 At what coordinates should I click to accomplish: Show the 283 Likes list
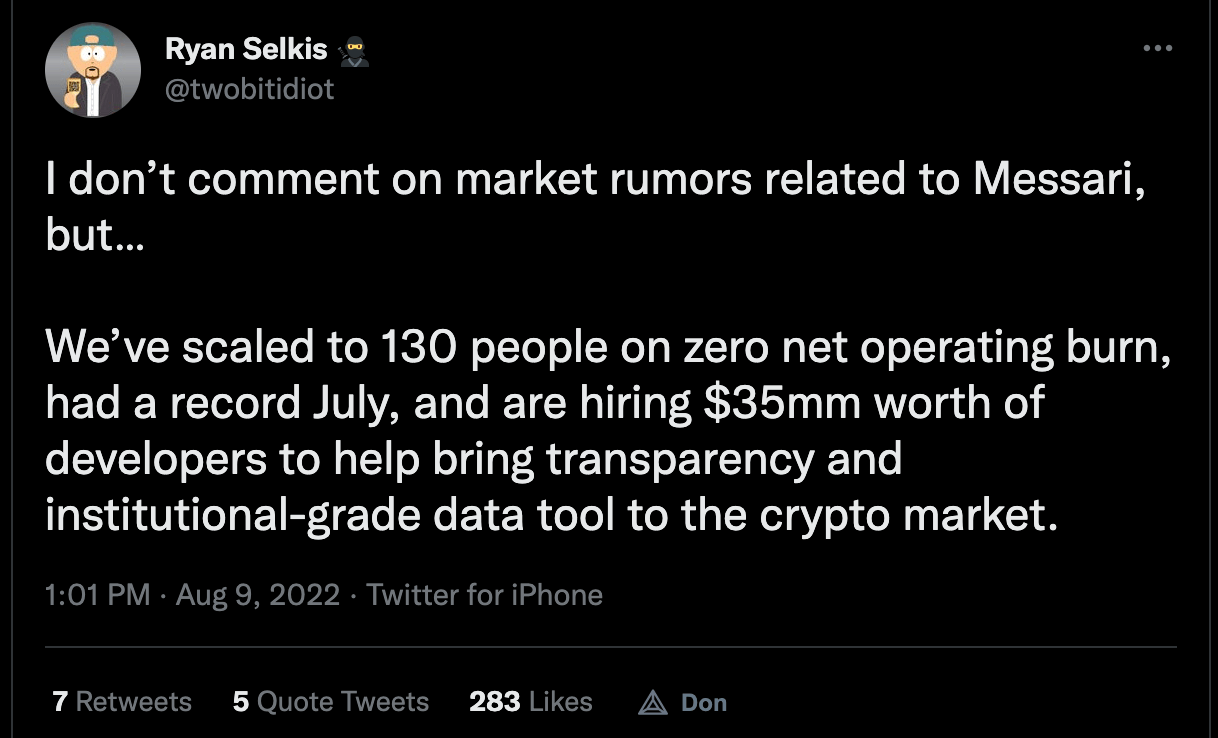(530, 702)
